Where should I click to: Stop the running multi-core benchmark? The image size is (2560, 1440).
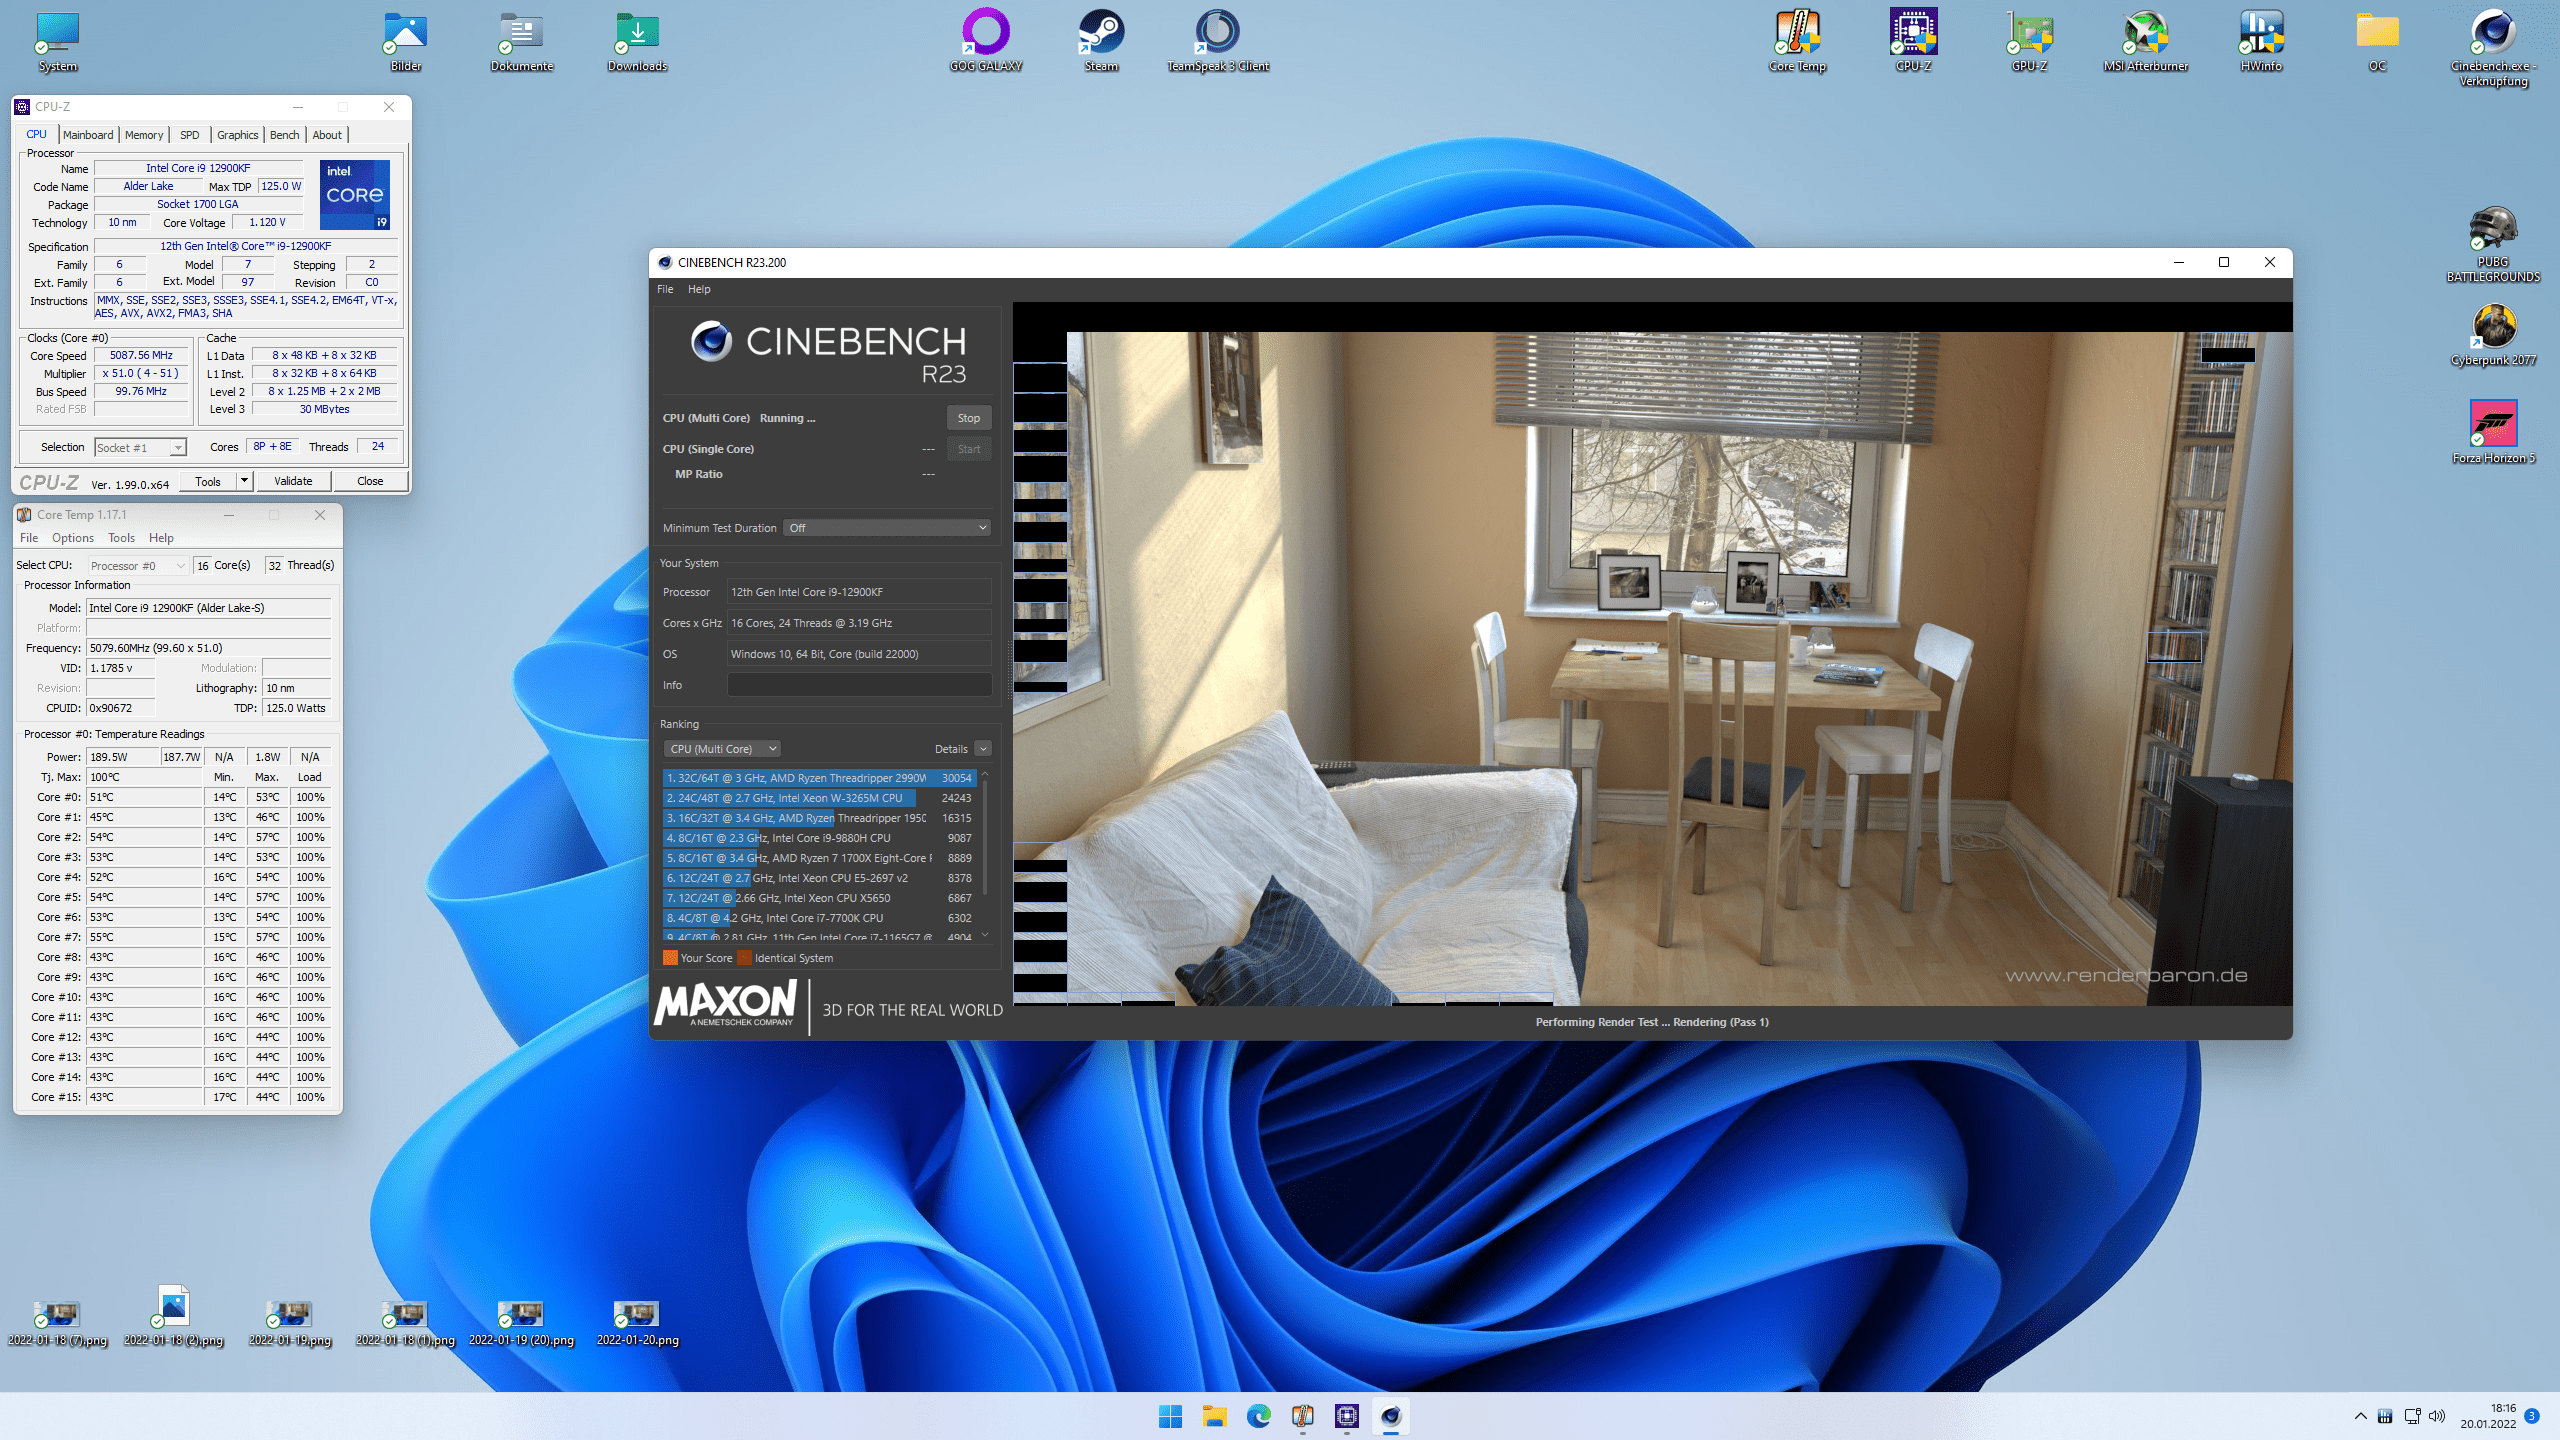coord(968,418)
